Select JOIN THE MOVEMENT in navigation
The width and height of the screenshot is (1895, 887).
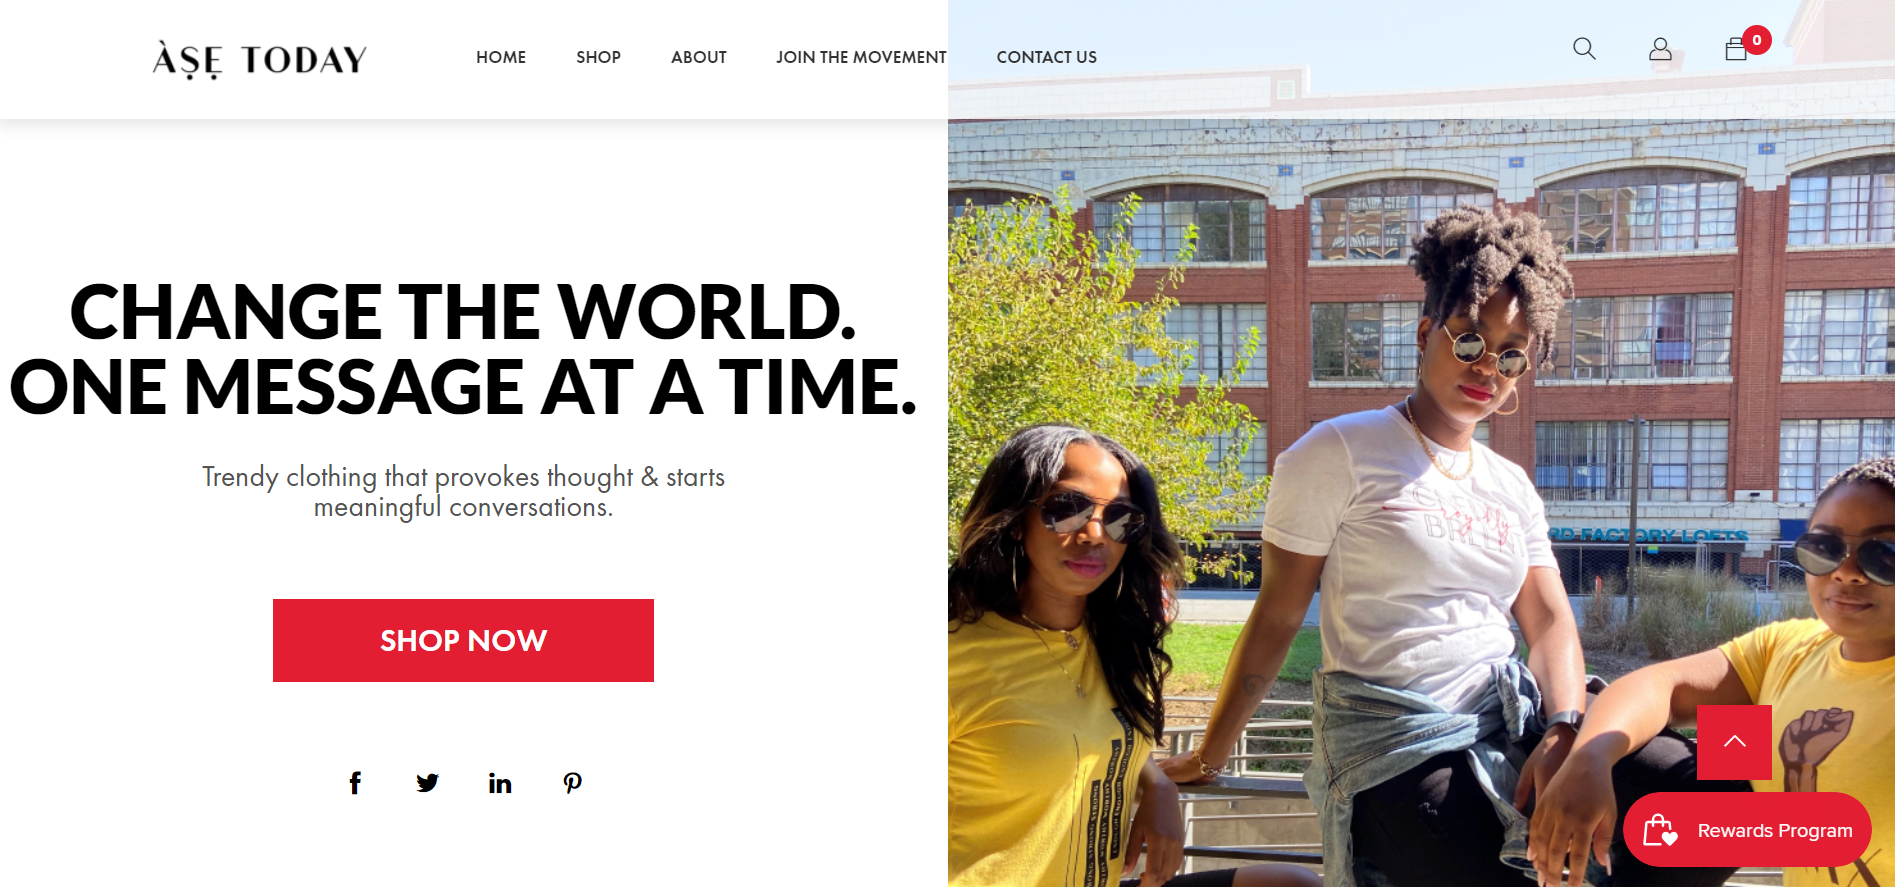[861, 57]
